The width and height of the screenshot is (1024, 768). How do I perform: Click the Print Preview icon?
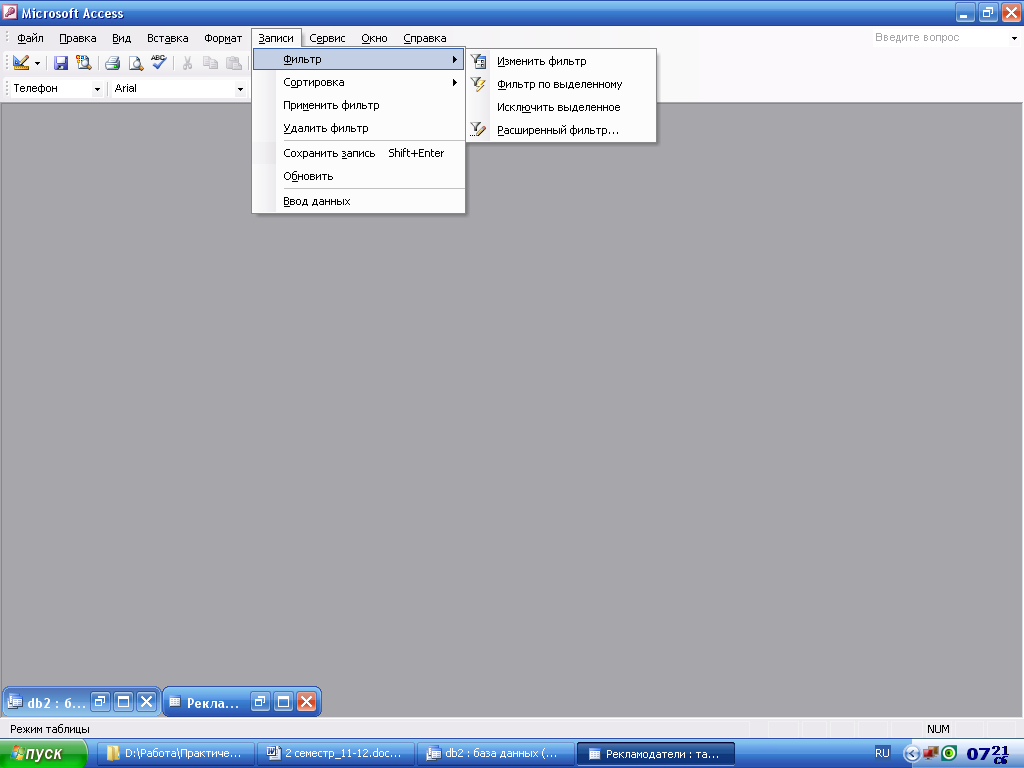(x=135, y=63)
